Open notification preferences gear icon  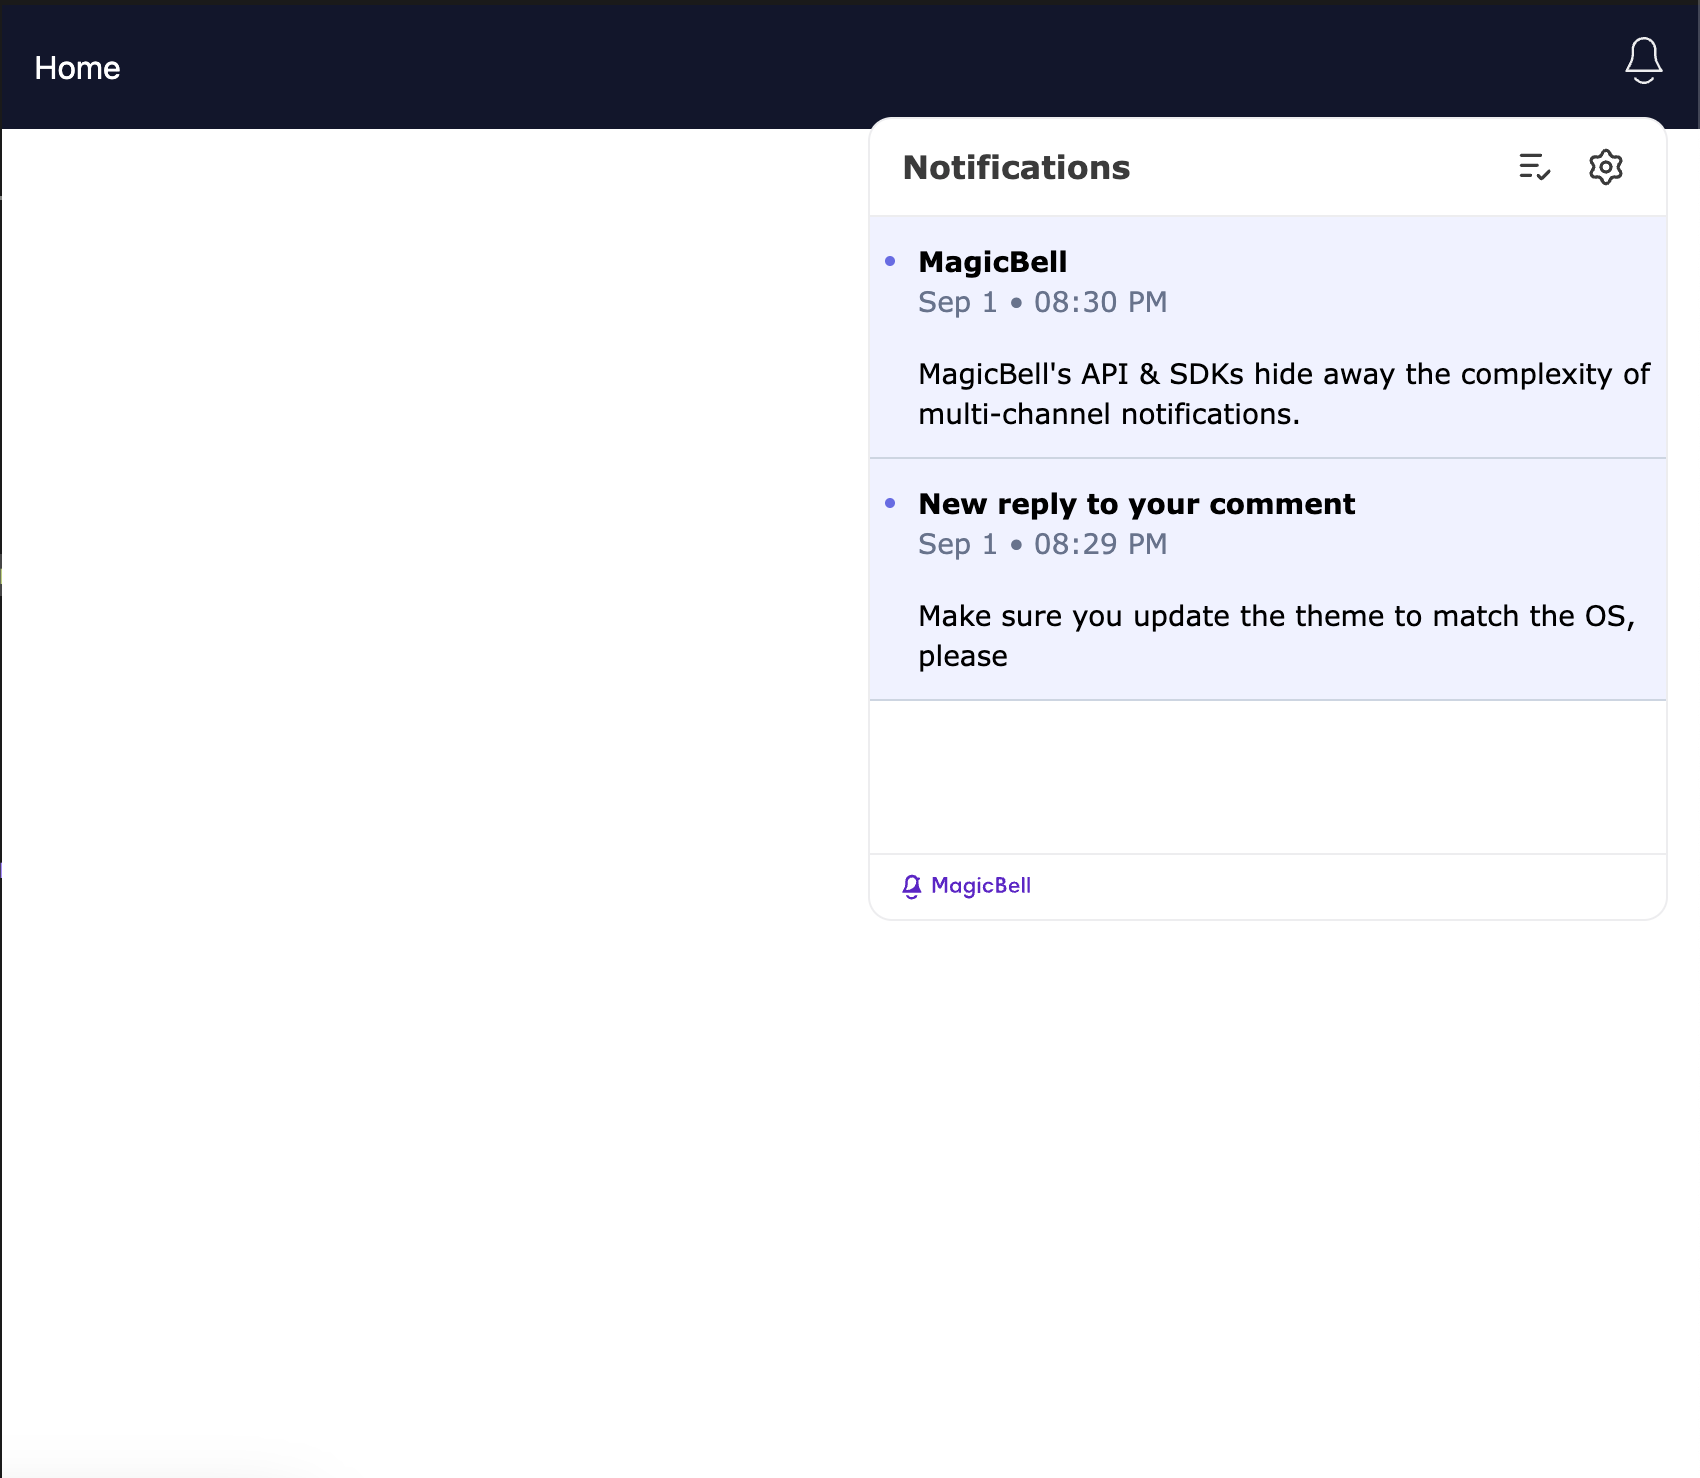[x=1605, y=167]
